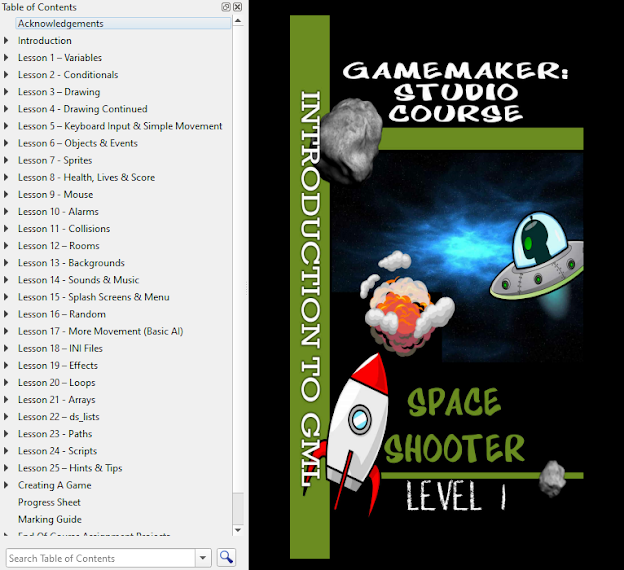This screenshot has height=570, width=624.
Task: Expand Lesson 18 – INI Files
Action: click(6, 349)
